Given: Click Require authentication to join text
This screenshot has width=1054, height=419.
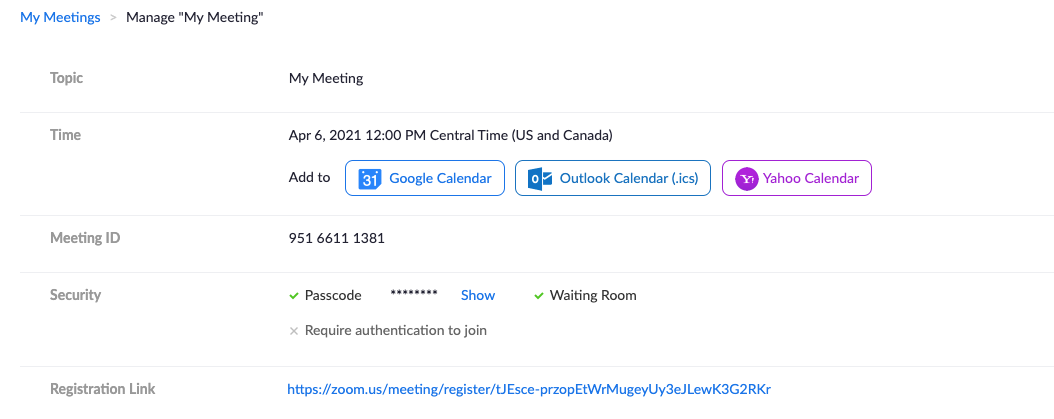Looking at the screenshot, I should 396,331.
